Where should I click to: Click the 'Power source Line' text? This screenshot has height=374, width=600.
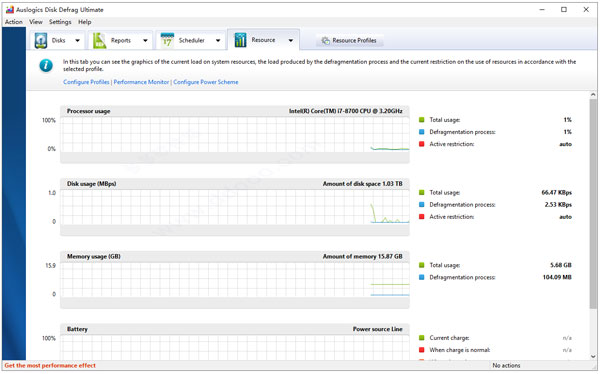[x=377, y=329]
